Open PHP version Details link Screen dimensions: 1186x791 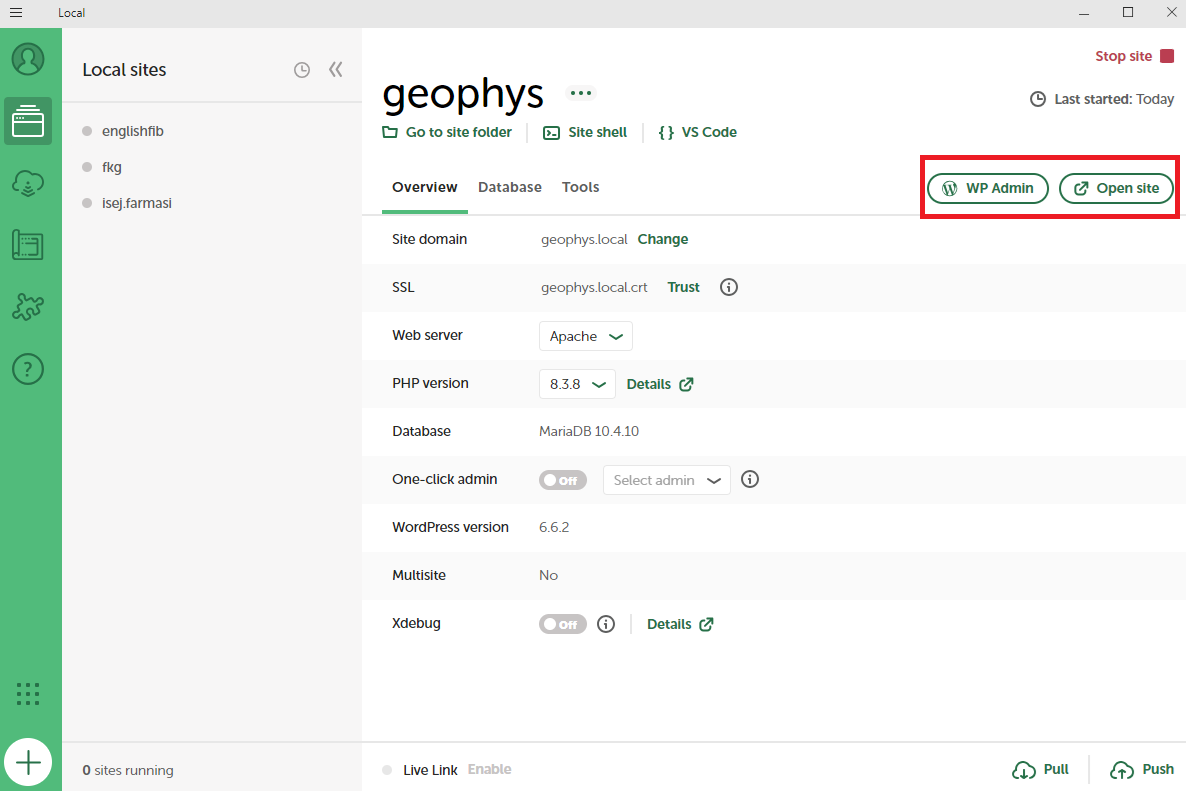coord(660,384)
